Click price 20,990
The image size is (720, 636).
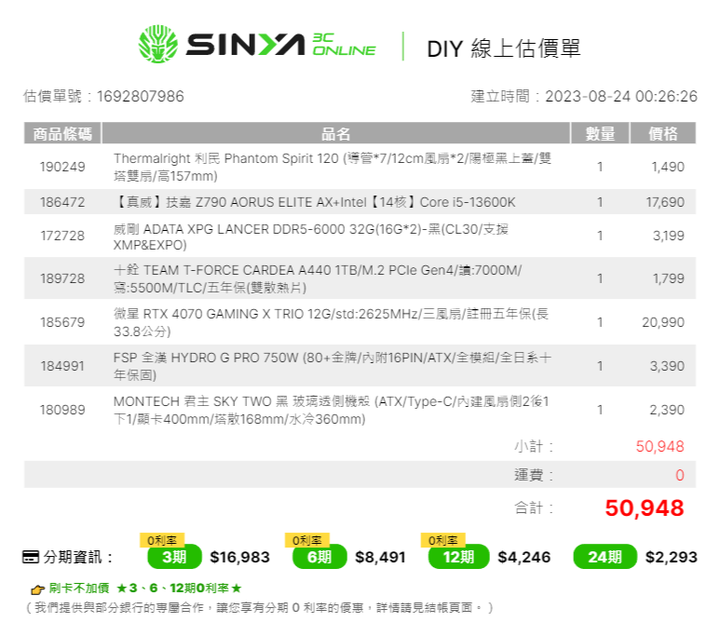(663, 322)
